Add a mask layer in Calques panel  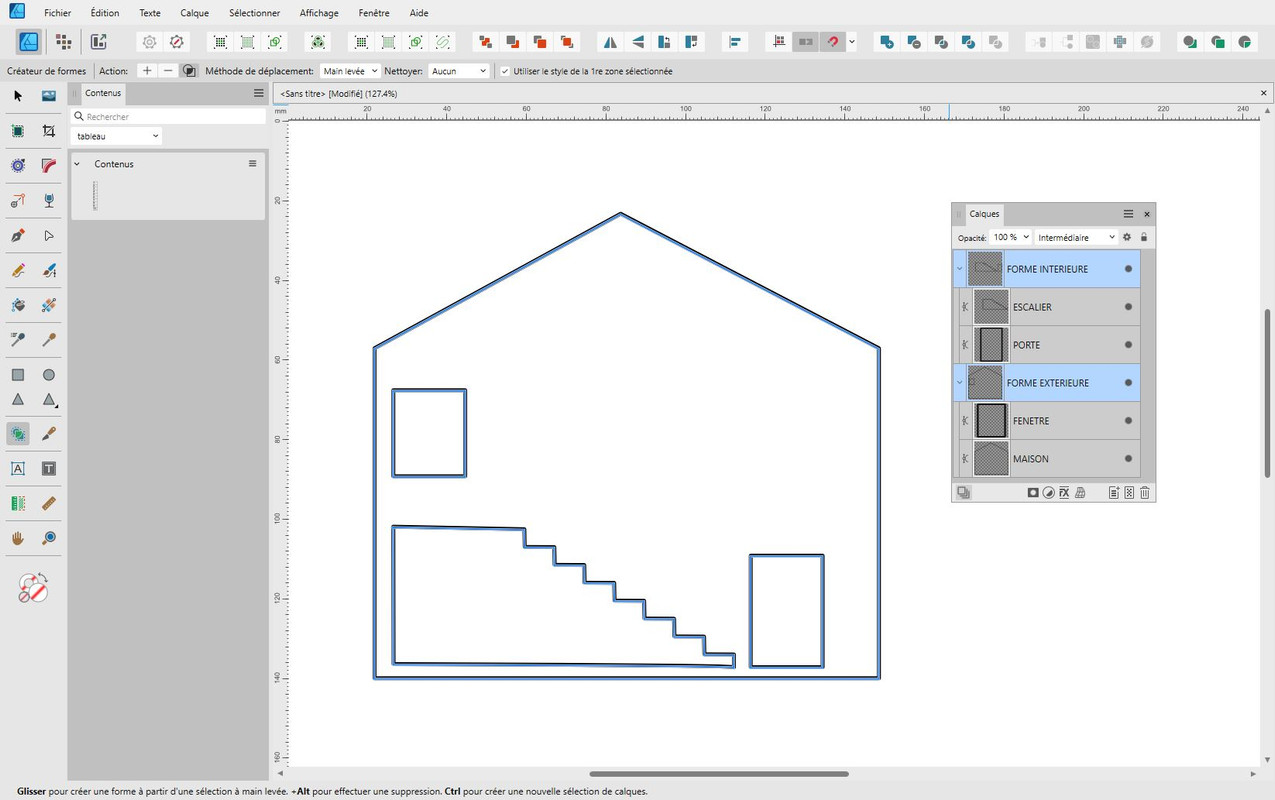point(1033,493)
